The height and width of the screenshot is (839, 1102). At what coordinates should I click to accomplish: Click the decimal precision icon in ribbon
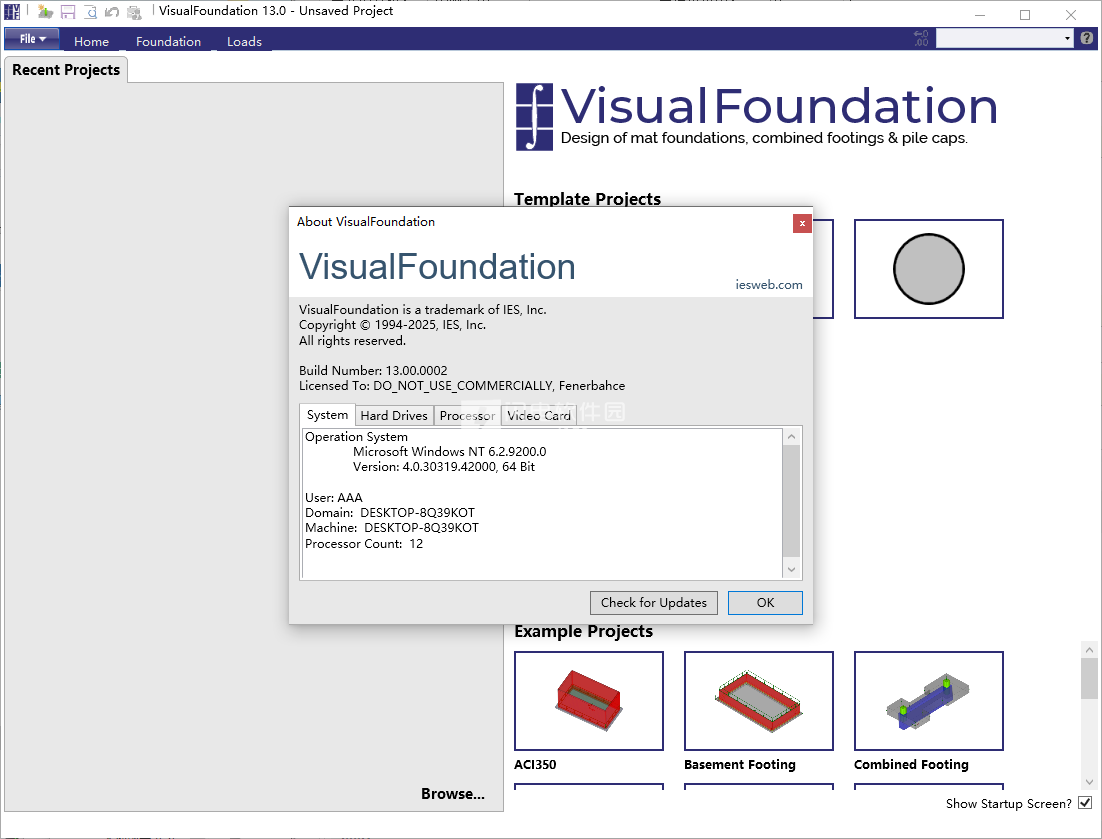pyautogui.click(x=921, y=38)
